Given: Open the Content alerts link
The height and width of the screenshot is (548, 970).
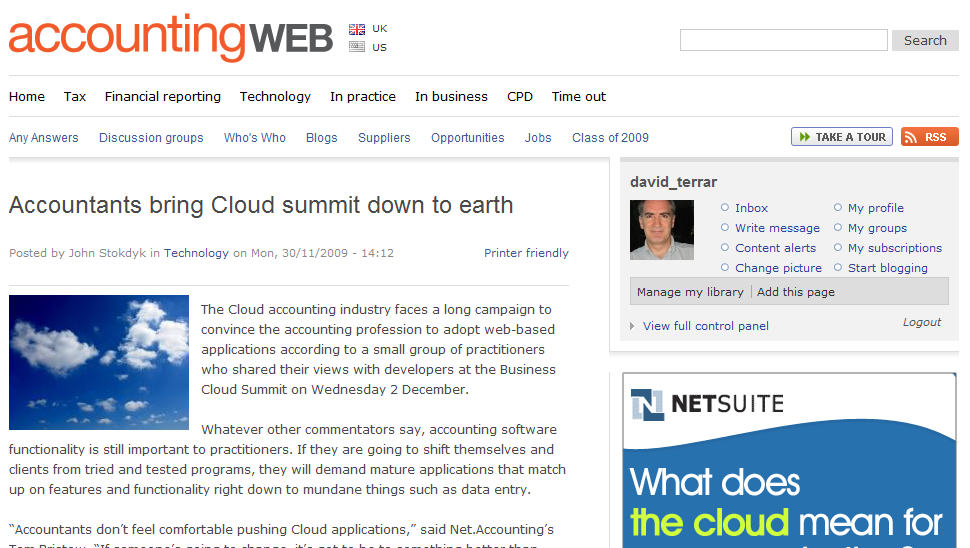Looking at the screenshot, I should tap(776, 248).
